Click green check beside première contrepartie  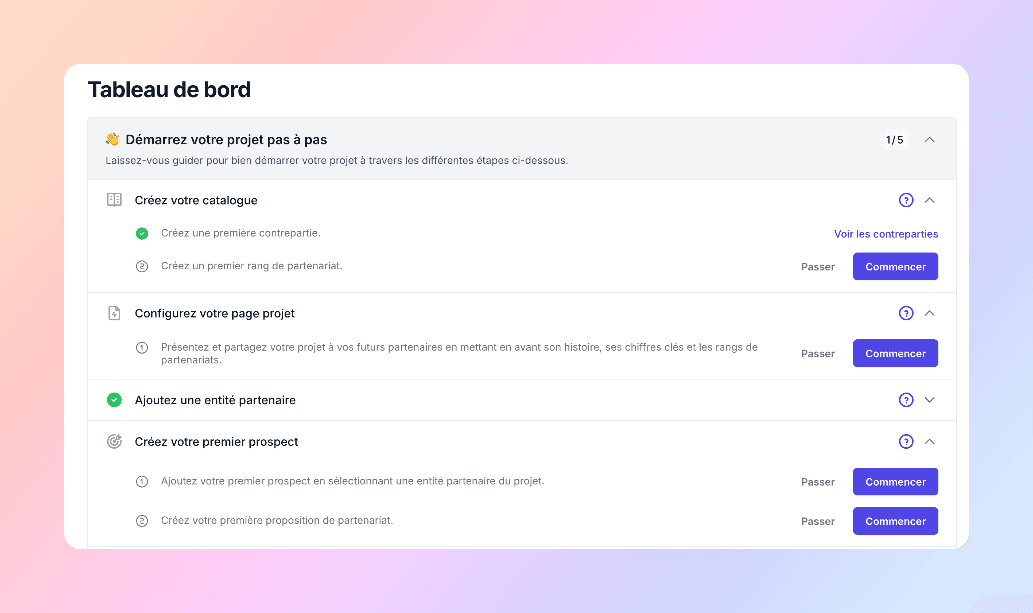[x=142, y=233]
